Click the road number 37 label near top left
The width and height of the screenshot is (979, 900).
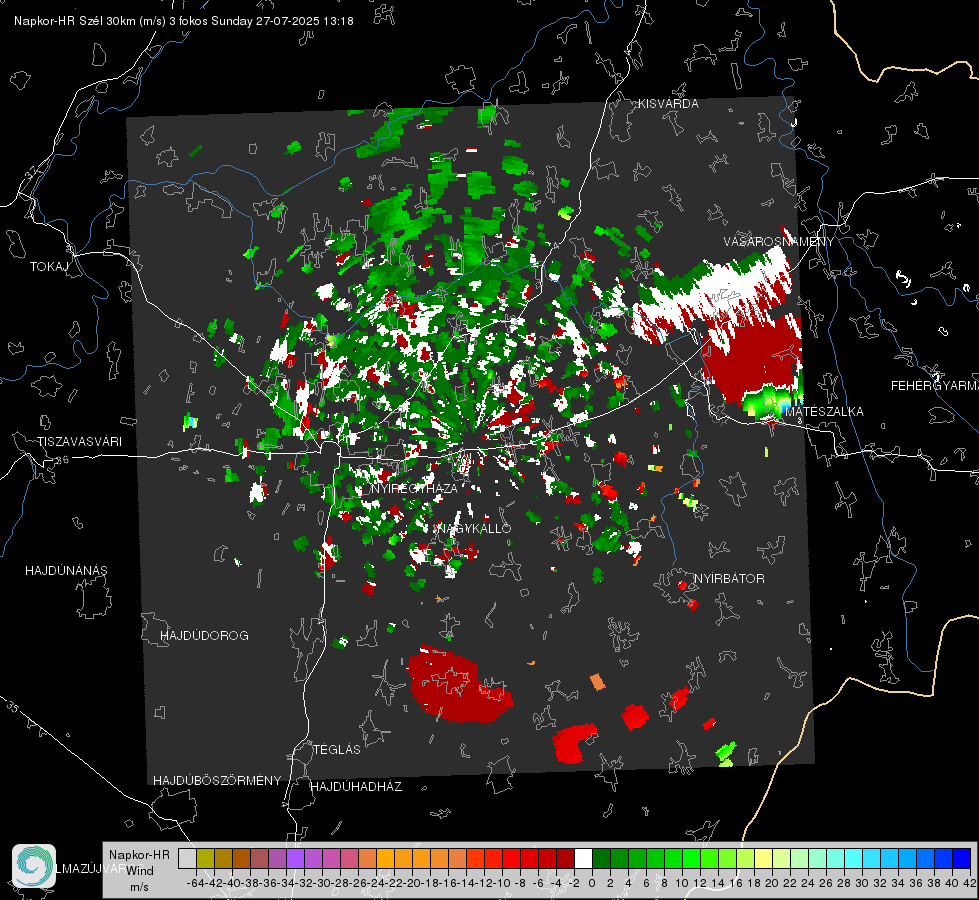tap(32, 171)
